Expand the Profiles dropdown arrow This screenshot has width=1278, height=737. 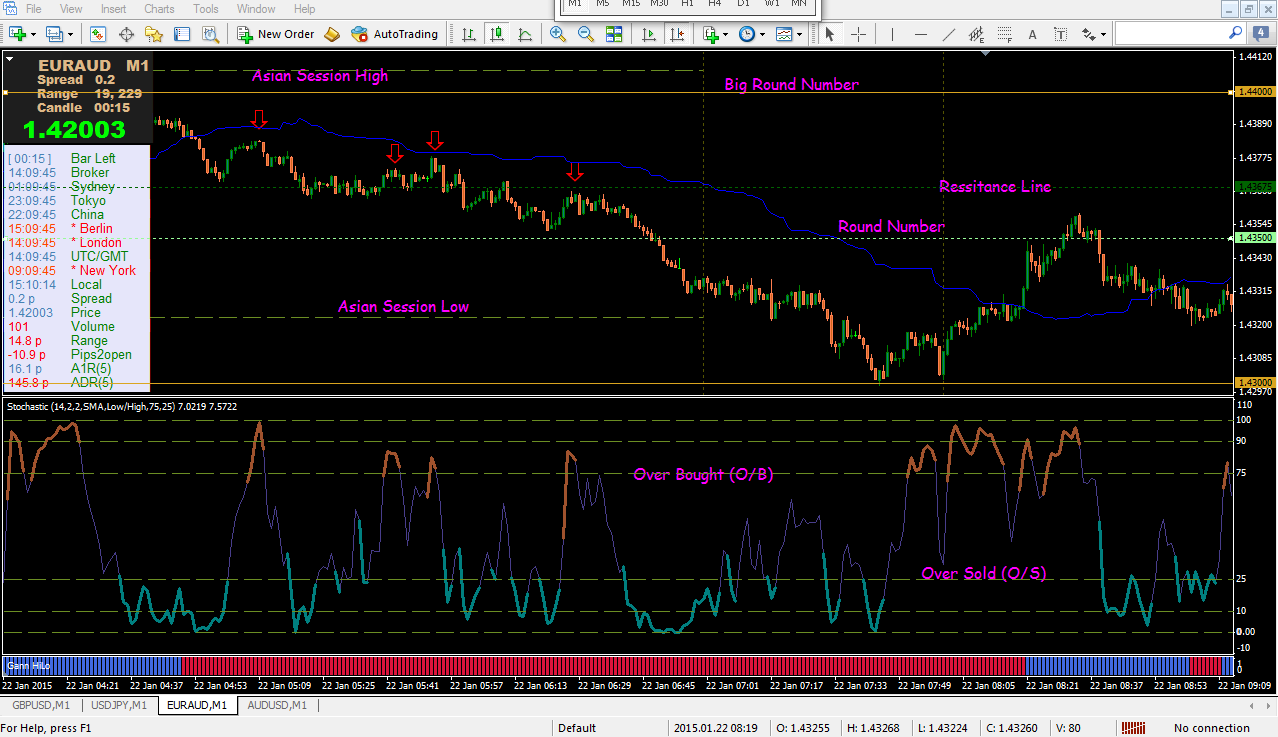click(69, 34)
